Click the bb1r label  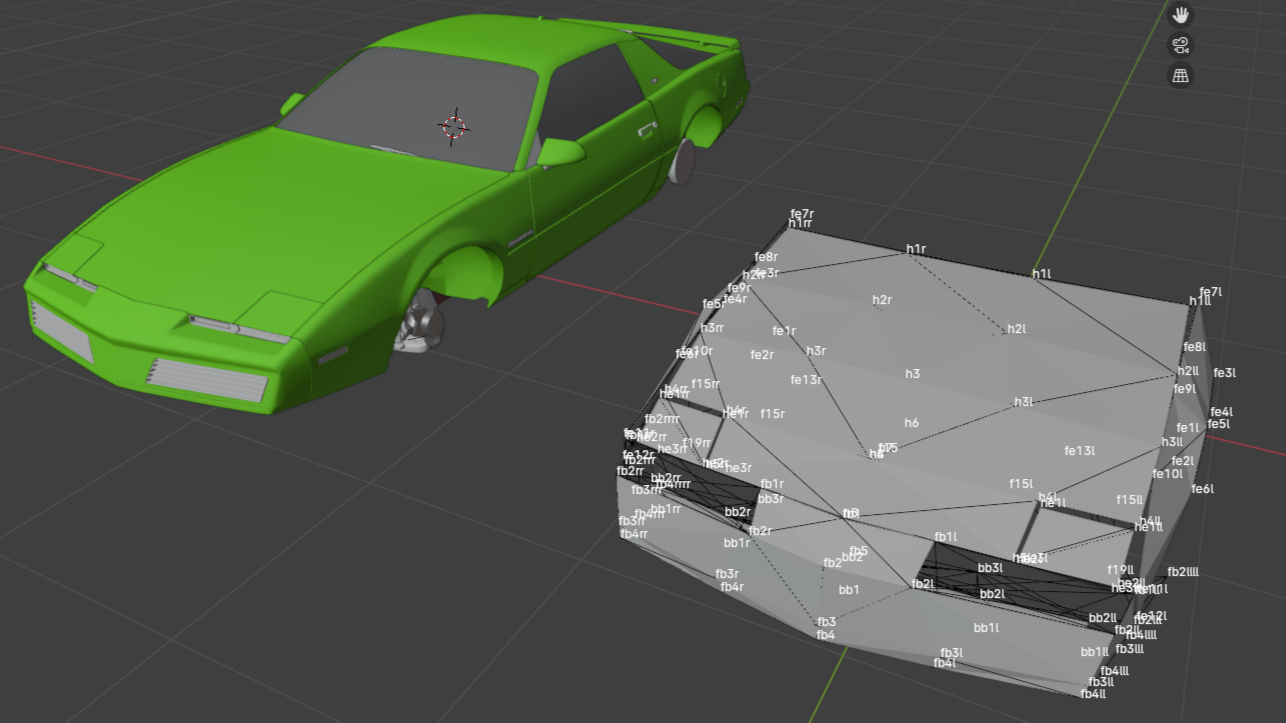[x=737, y=543]
